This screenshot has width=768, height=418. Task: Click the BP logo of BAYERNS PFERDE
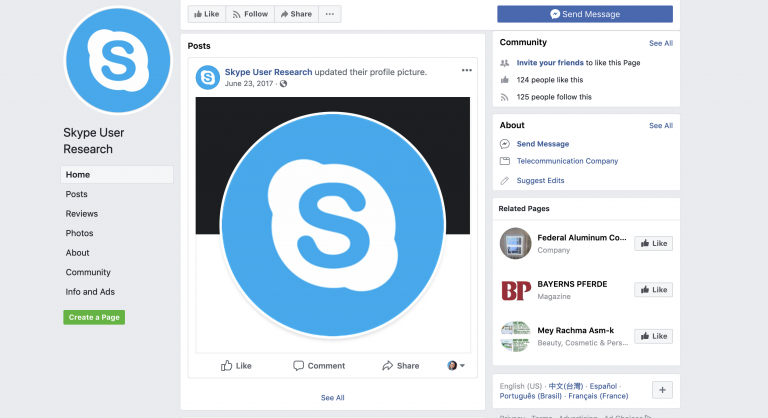(515, 290)
